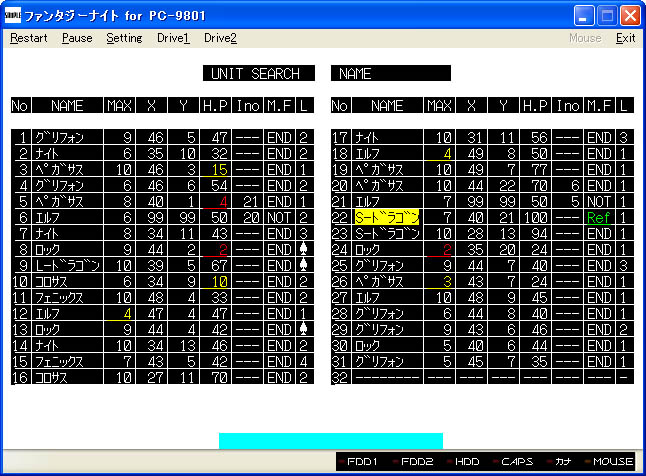Open the Drive1 menu

pyautogui.click(x=173, y=38)
